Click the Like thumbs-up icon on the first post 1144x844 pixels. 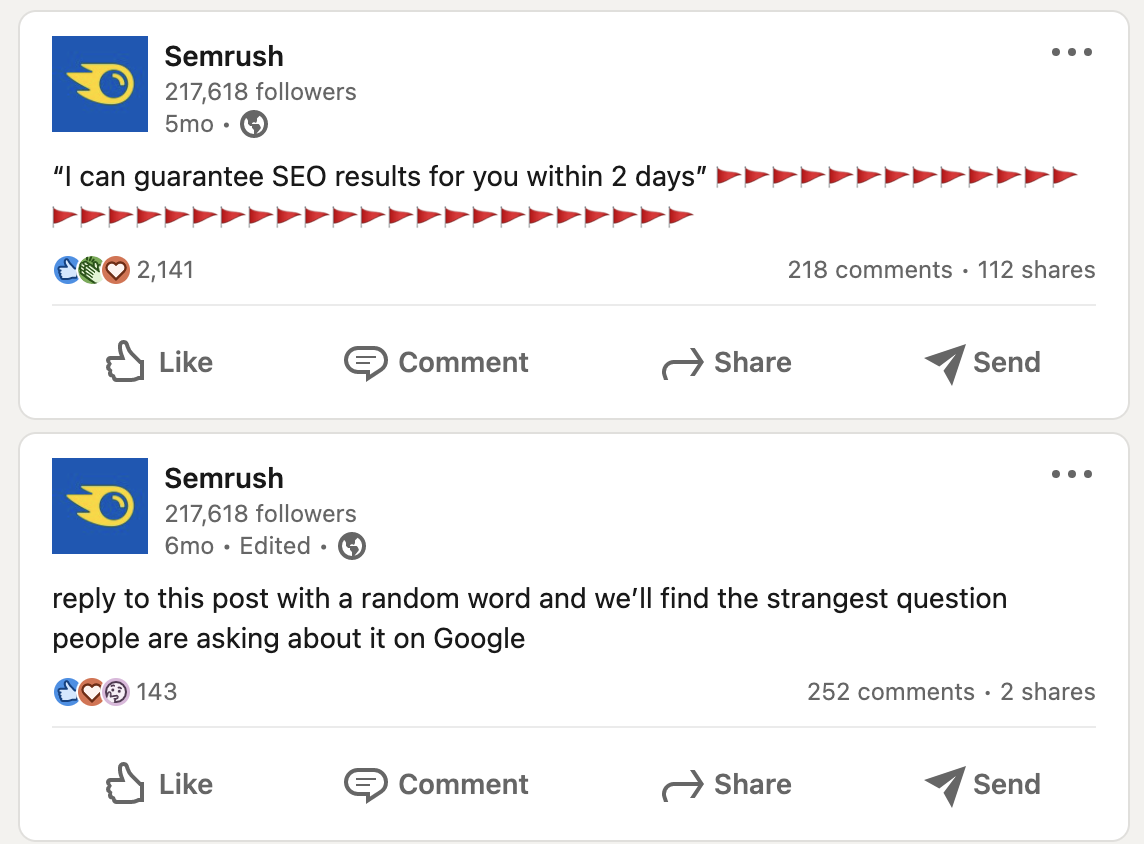tap(124, 362)
